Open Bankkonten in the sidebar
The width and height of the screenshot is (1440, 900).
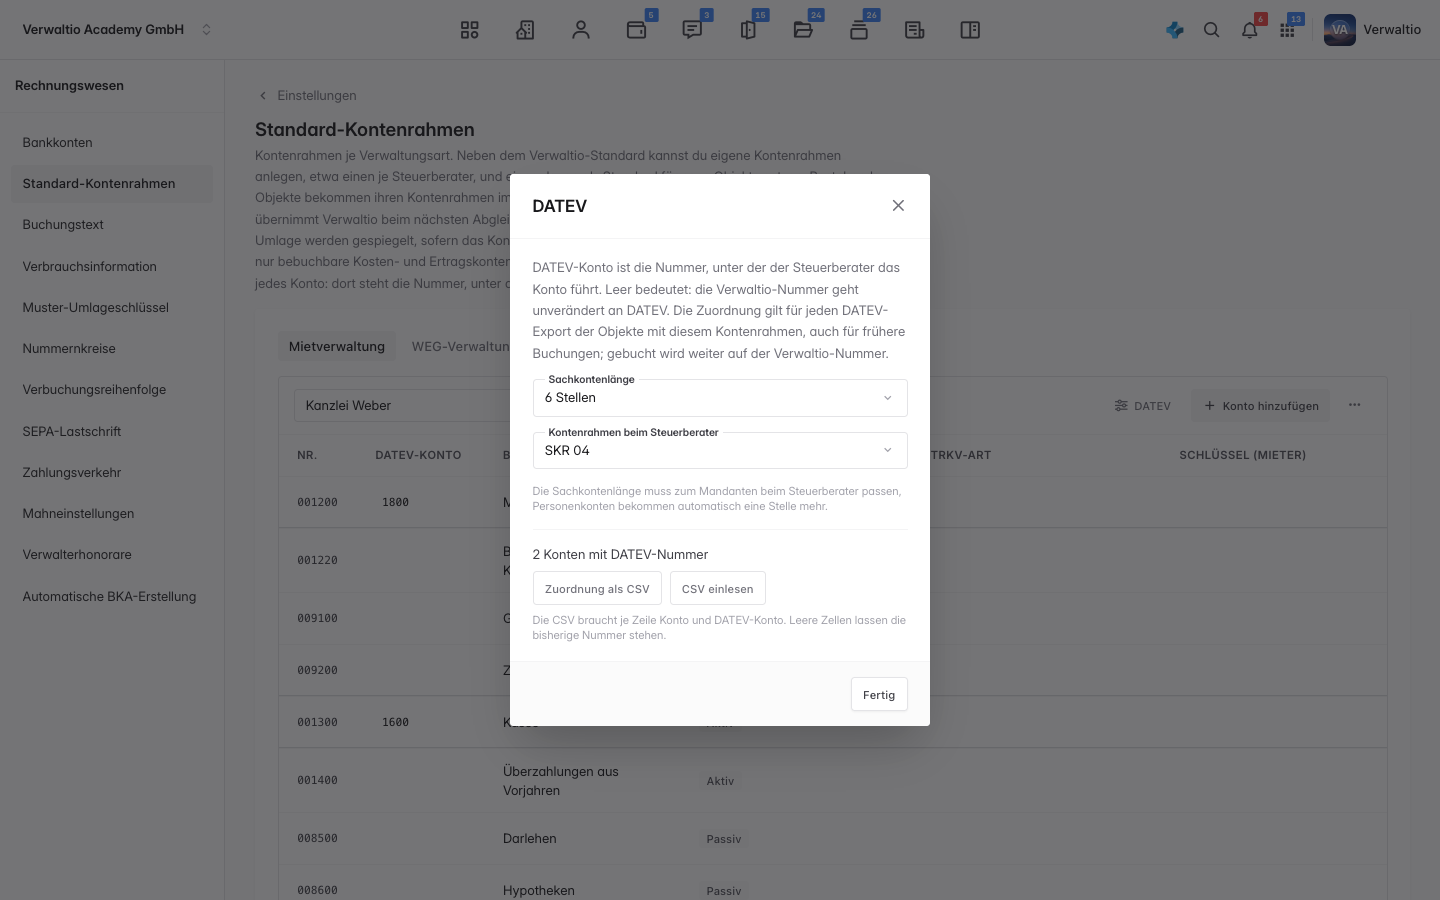click(112, 143)
